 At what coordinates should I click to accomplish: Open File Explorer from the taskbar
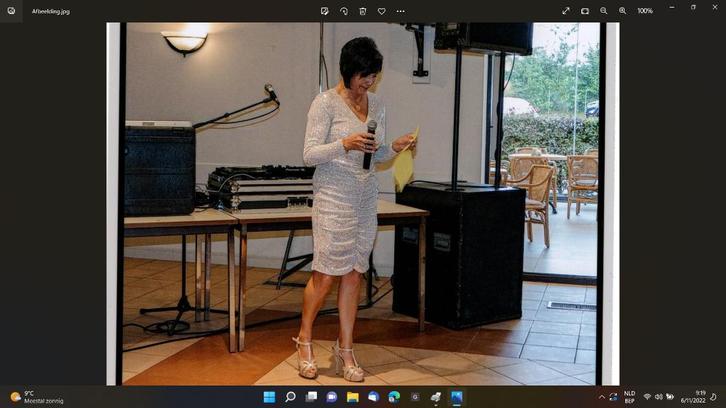coord(353,397)
